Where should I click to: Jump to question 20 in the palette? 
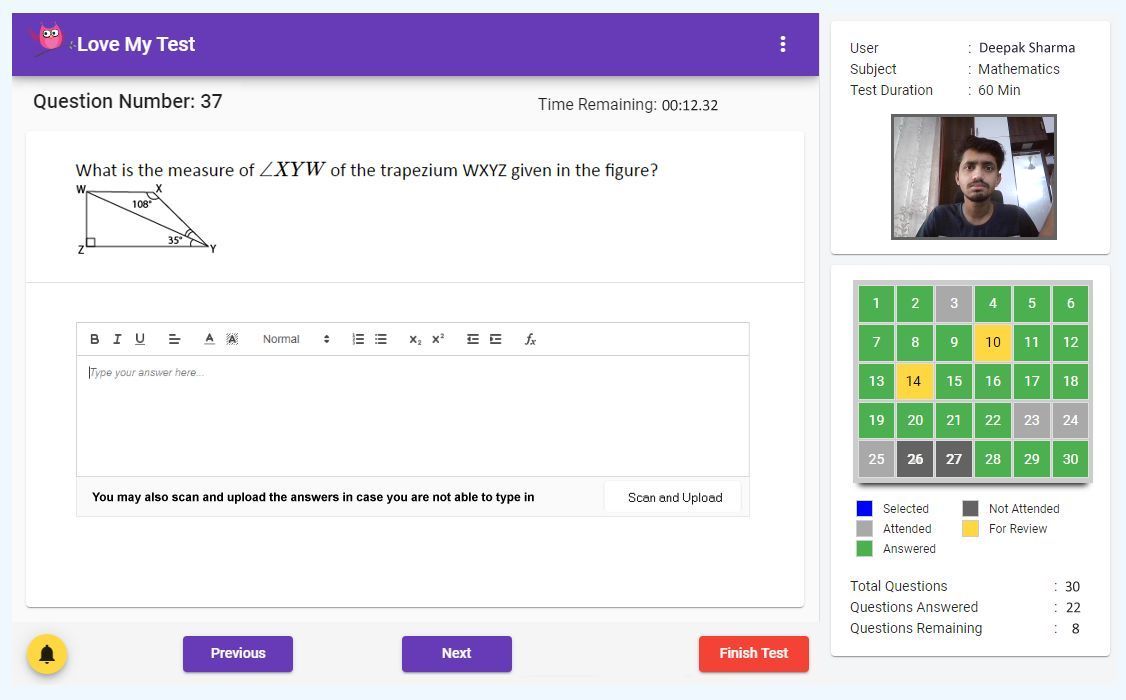click(915, 420)
